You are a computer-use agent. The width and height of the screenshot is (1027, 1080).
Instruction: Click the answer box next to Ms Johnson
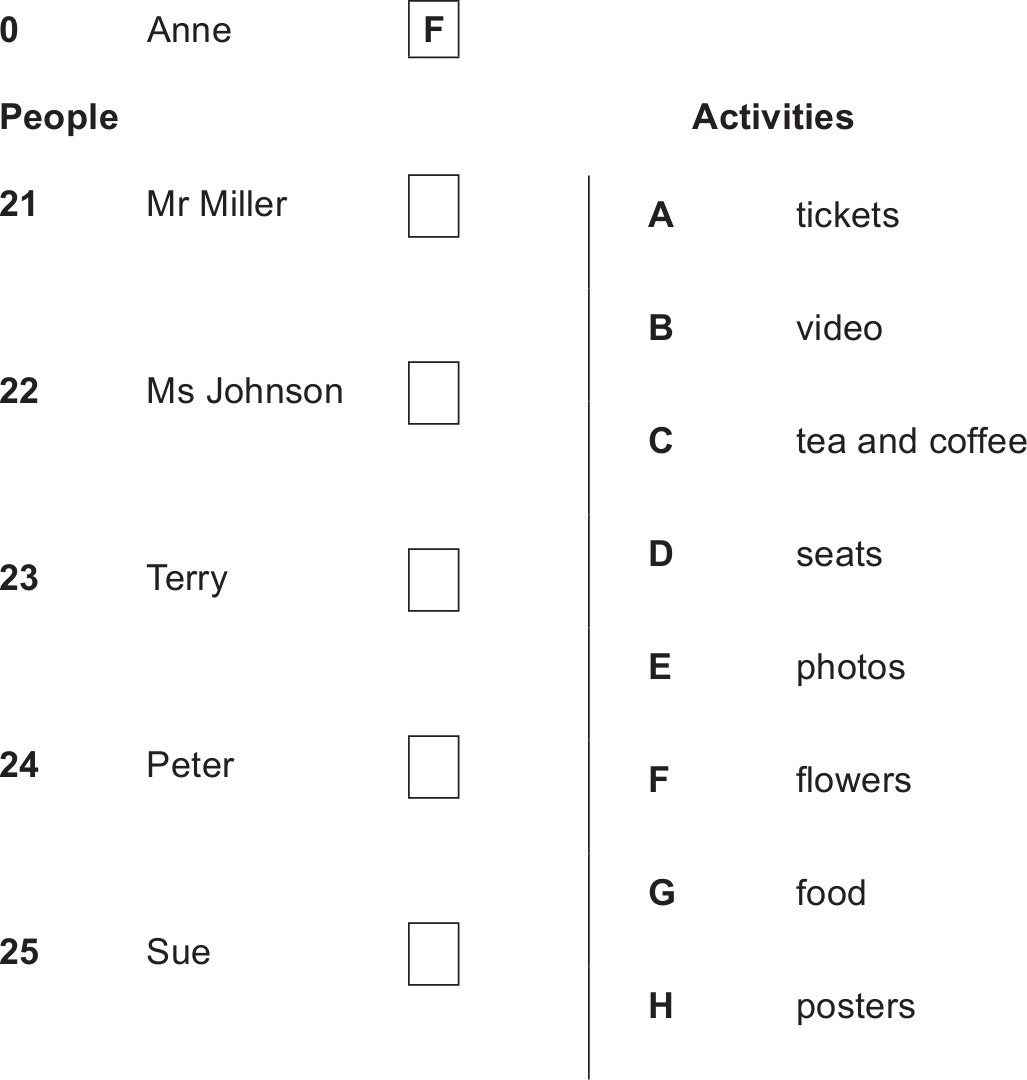pos(433,393)
